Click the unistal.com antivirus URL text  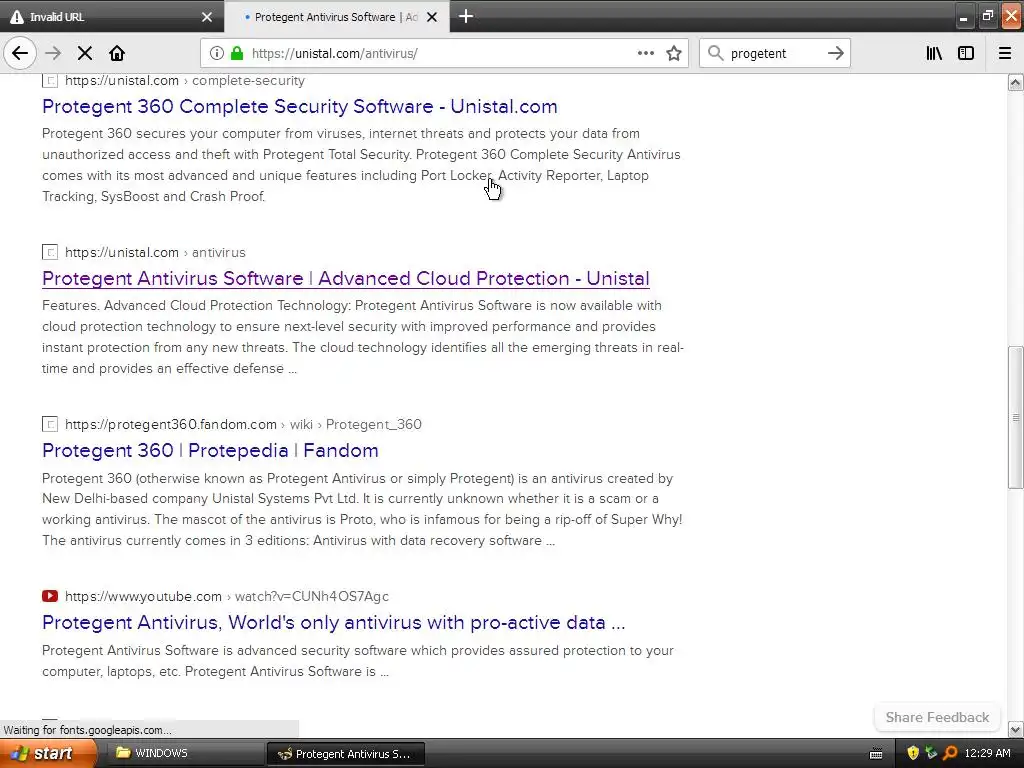(x=155, y=253)
